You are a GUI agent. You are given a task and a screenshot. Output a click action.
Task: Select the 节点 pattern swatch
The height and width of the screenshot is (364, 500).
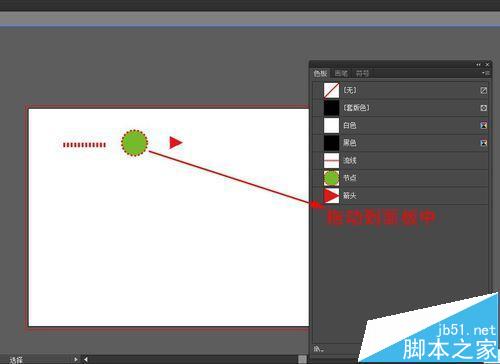pos(400,178)
